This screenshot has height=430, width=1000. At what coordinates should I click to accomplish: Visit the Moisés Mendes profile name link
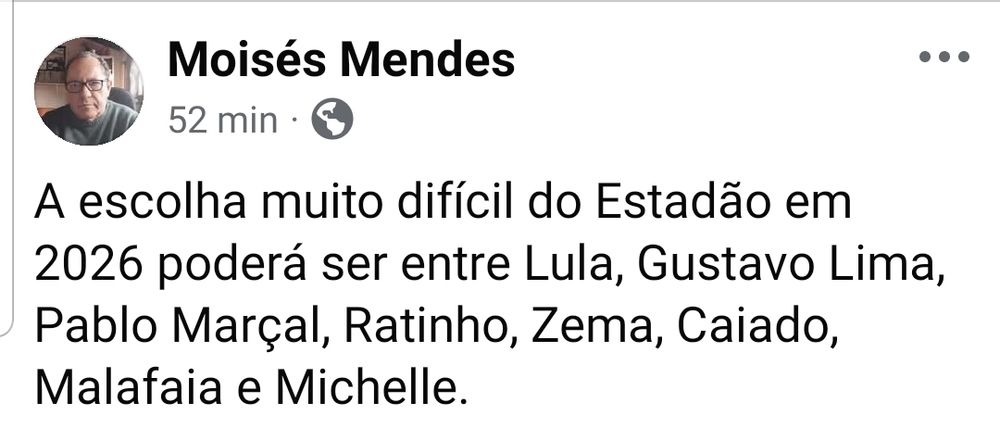click(x=341, y=60)
